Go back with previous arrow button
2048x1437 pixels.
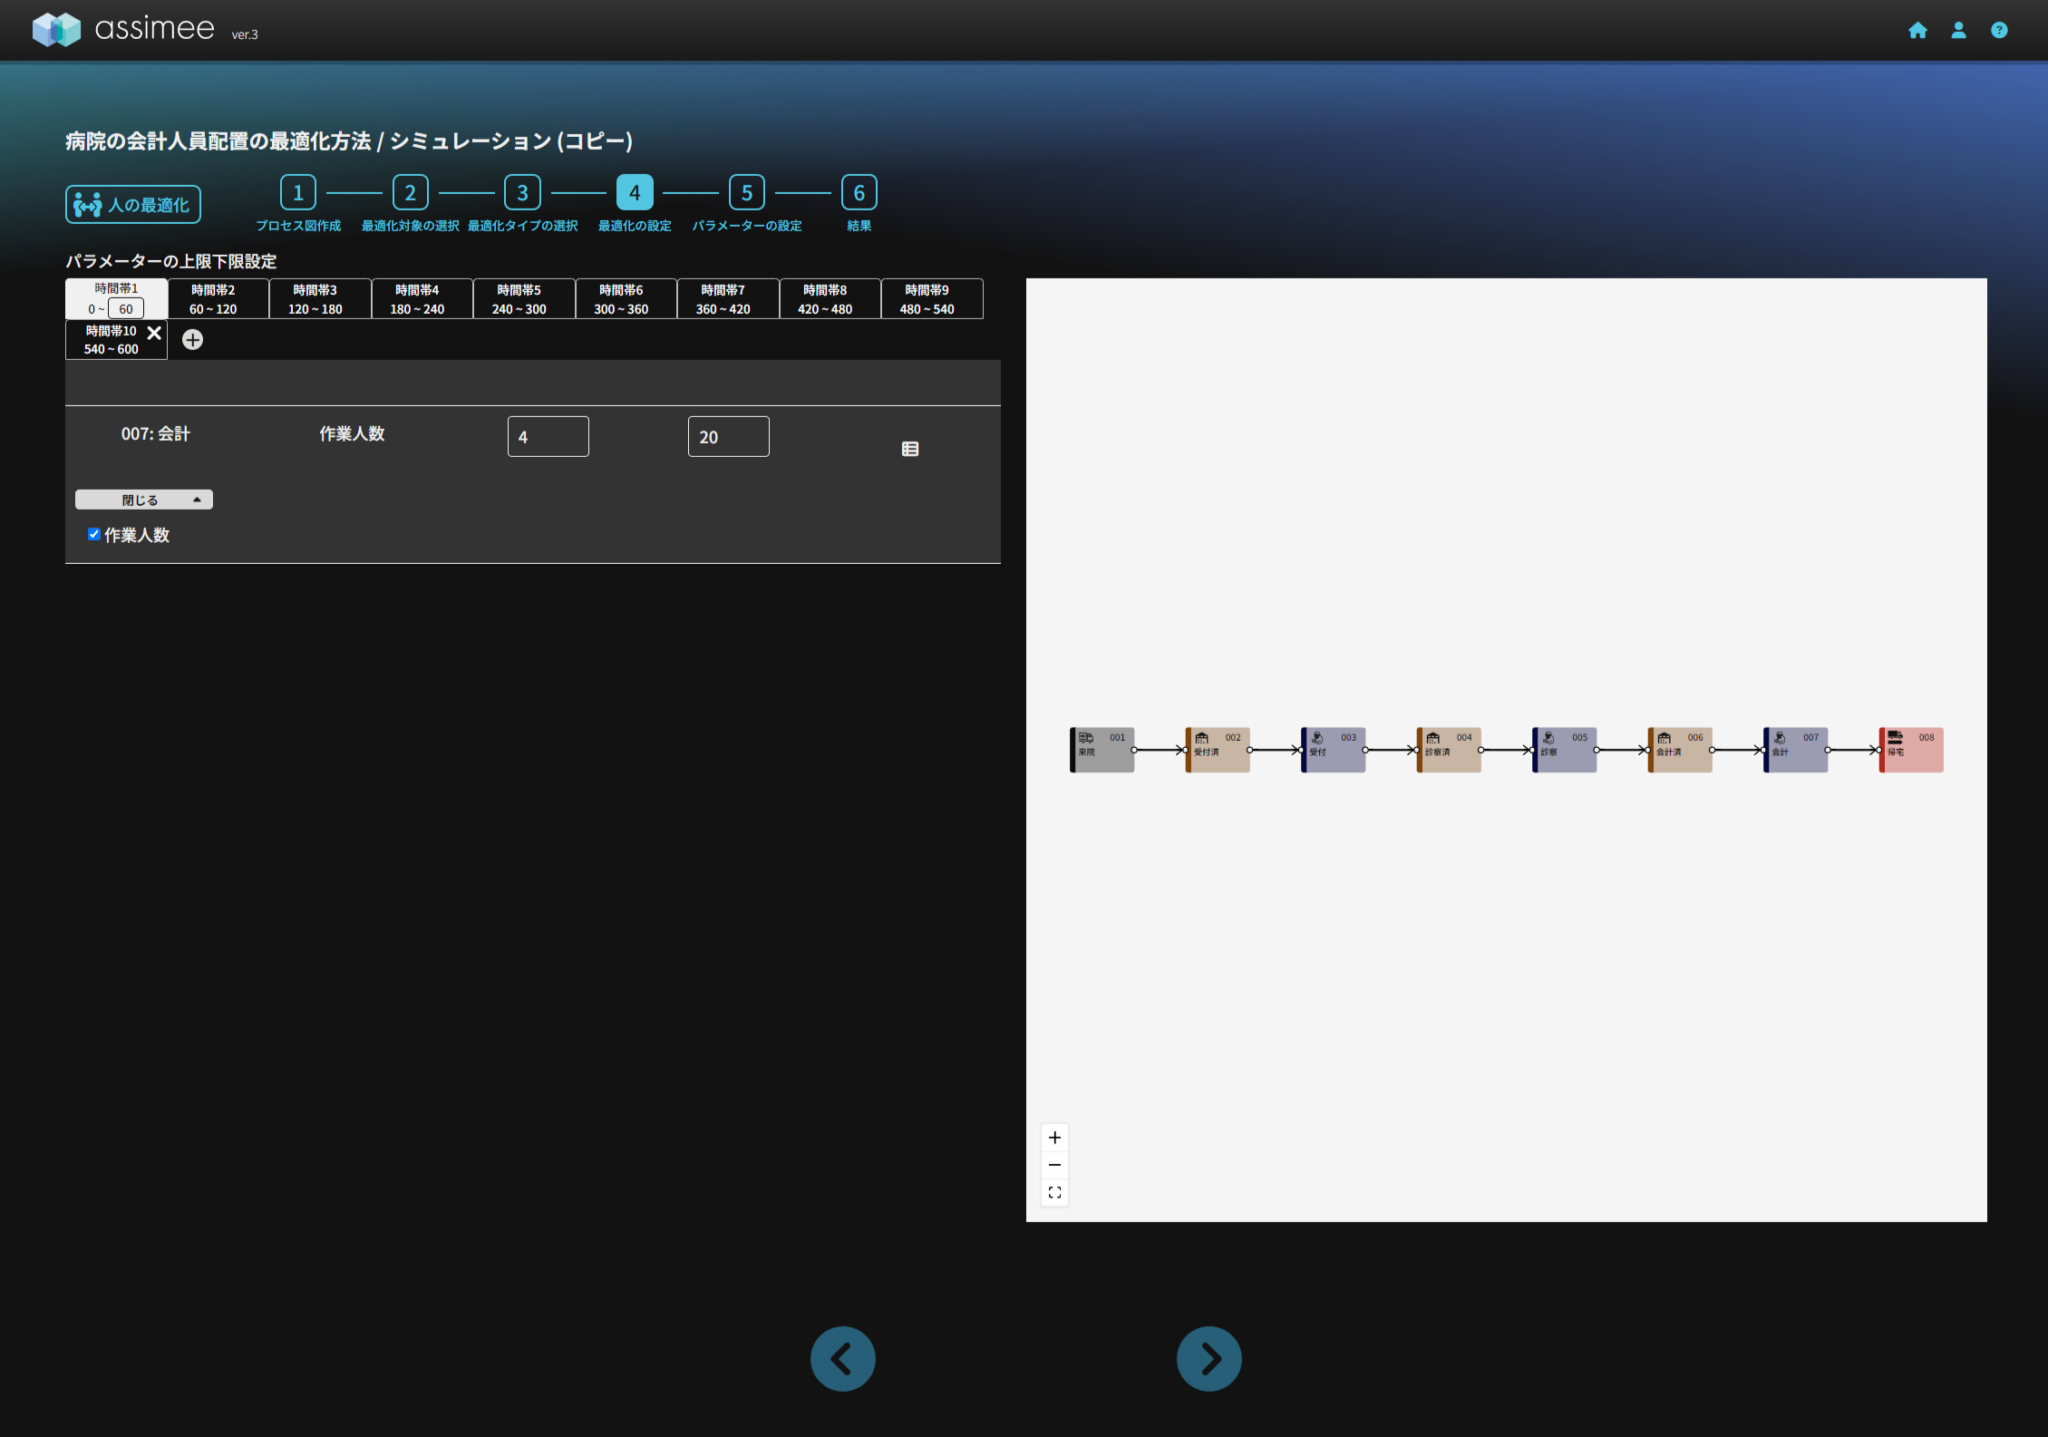[x=842, y=1358]
